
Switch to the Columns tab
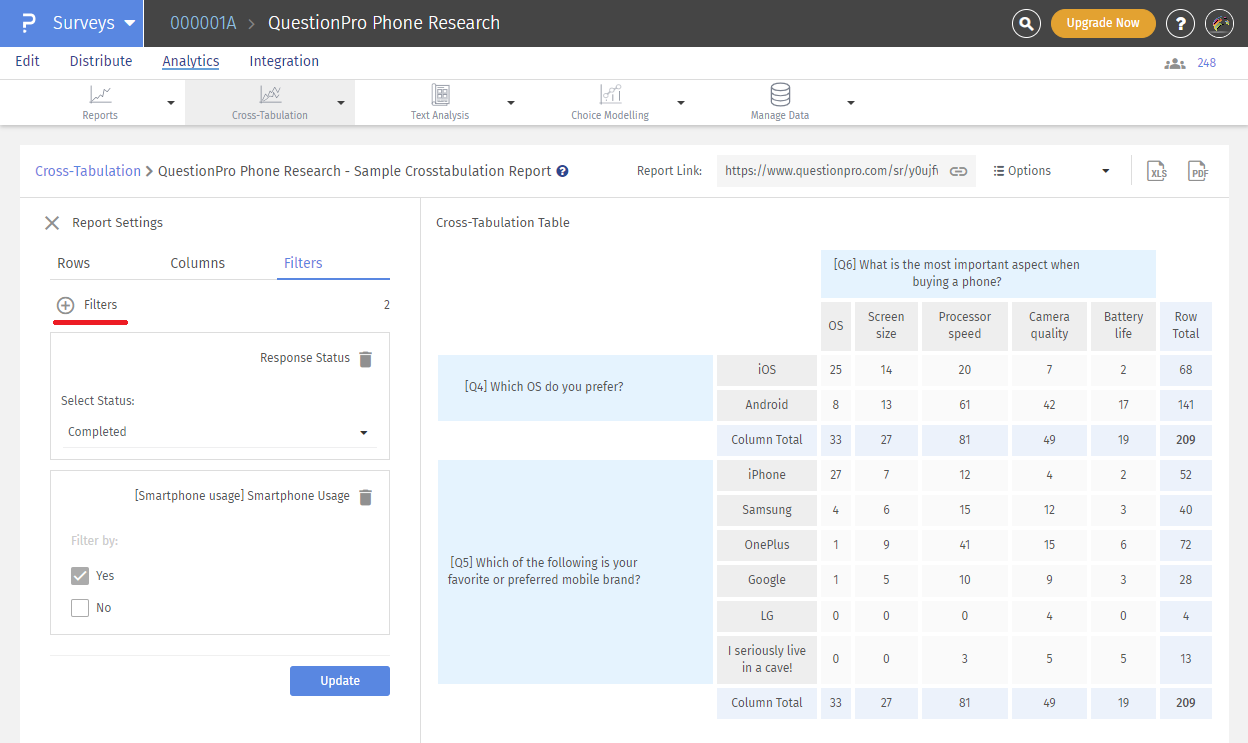(198, 263)
